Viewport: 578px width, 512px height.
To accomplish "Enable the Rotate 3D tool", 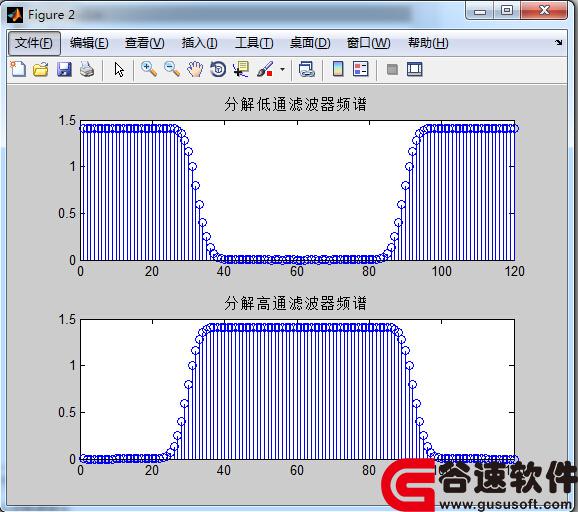I will (x=218, y=69).
